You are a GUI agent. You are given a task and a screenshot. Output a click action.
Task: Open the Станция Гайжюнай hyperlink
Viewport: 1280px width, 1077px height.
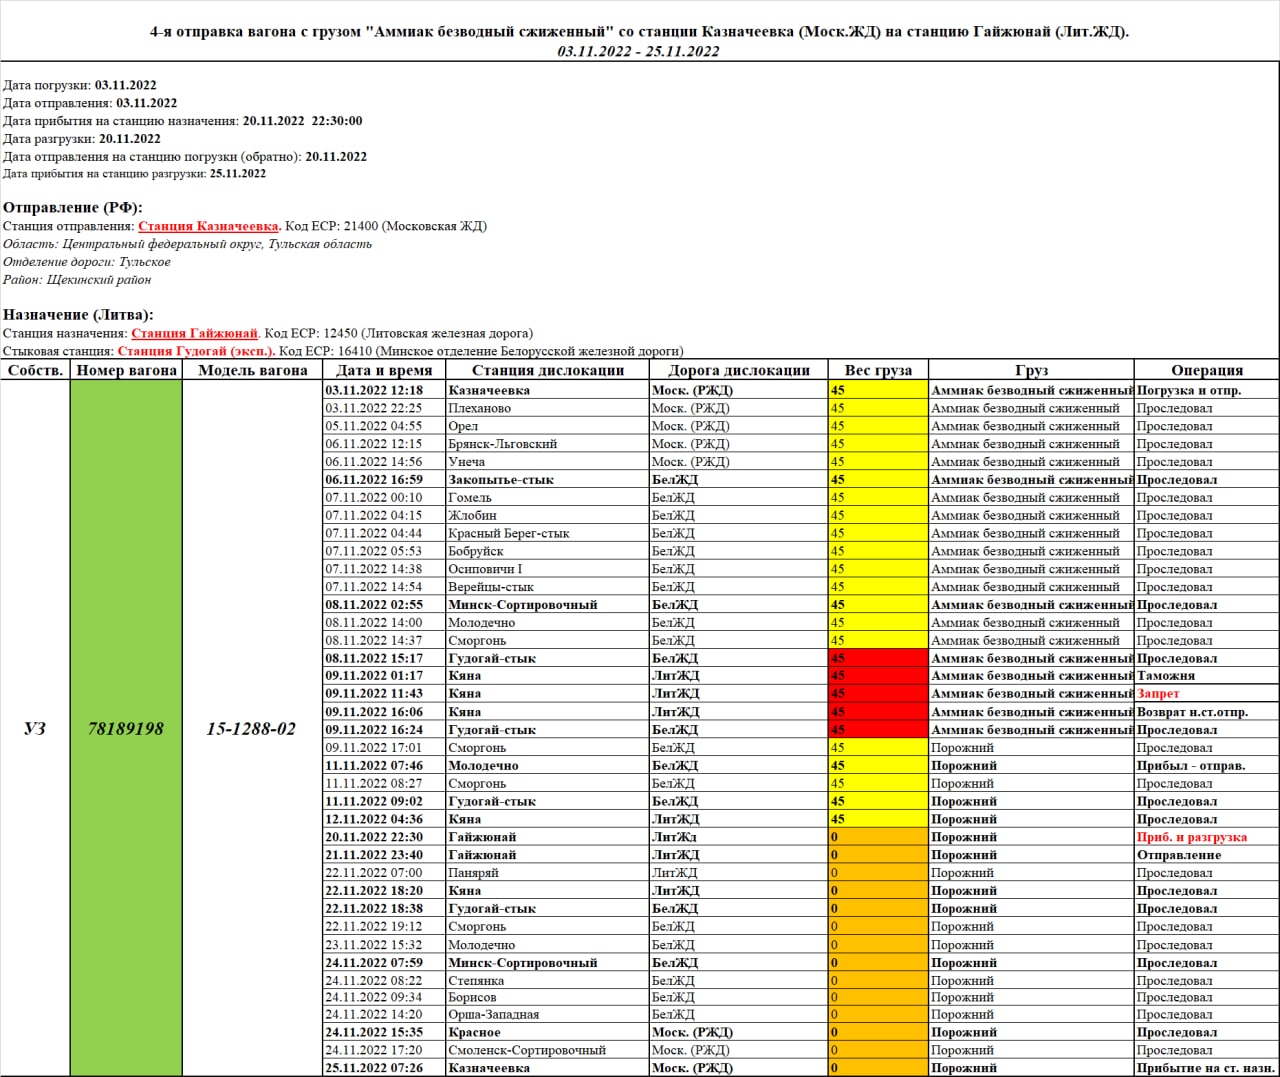pyautogui.click(x=194, y=333)
